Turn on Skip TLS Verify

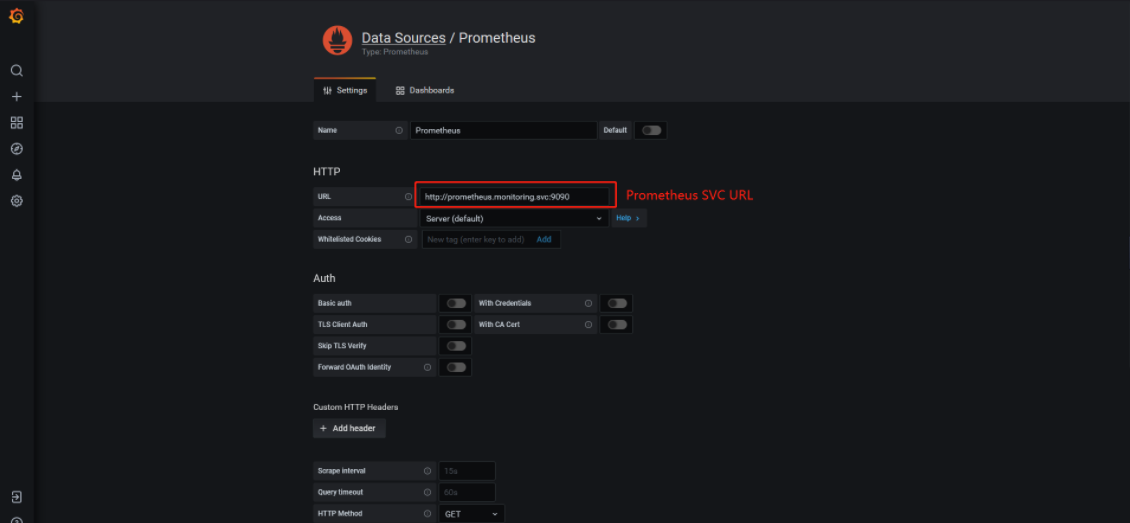[456, 346]
